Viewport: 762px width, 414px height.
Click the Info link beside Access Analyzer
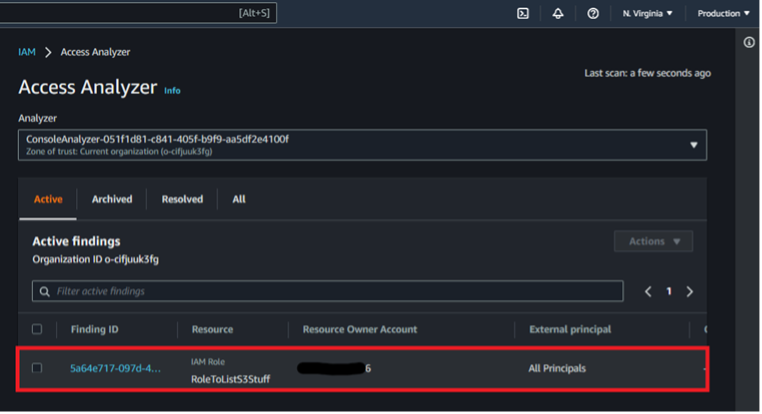[x=172, y=90]
